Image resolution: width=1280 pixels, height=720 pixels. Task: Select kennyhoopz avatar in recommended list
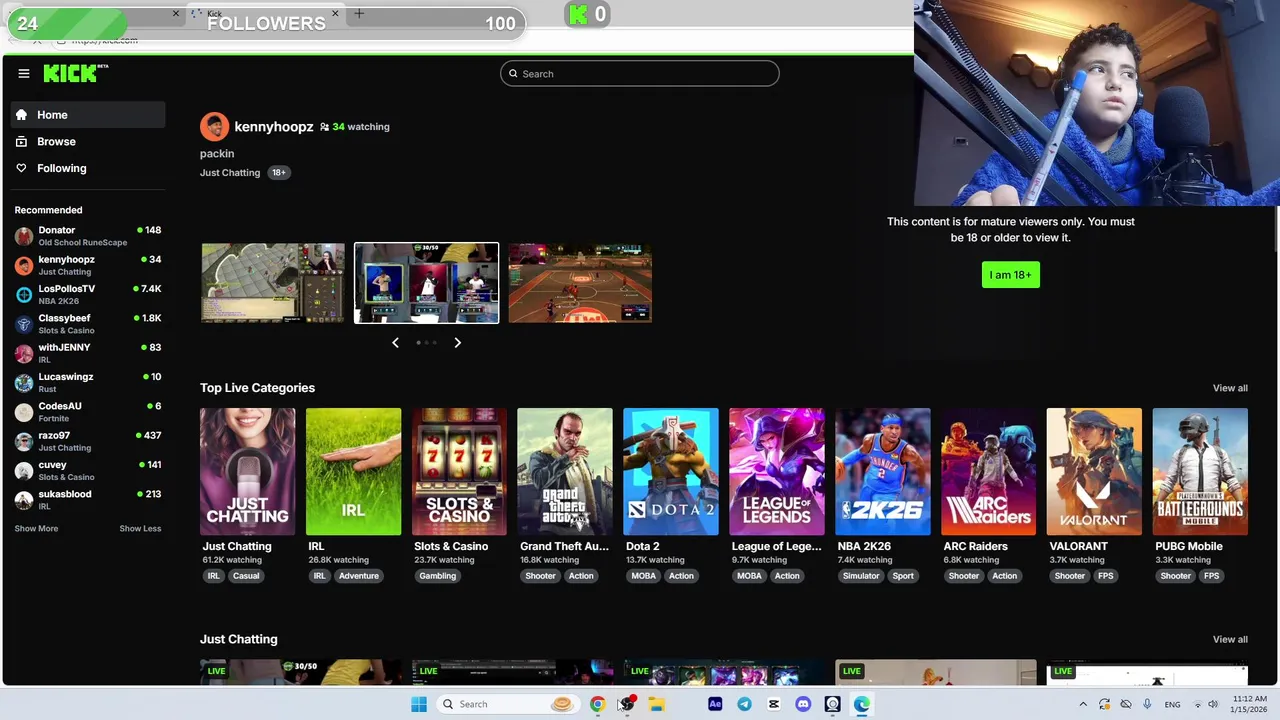tap(24, 265)
